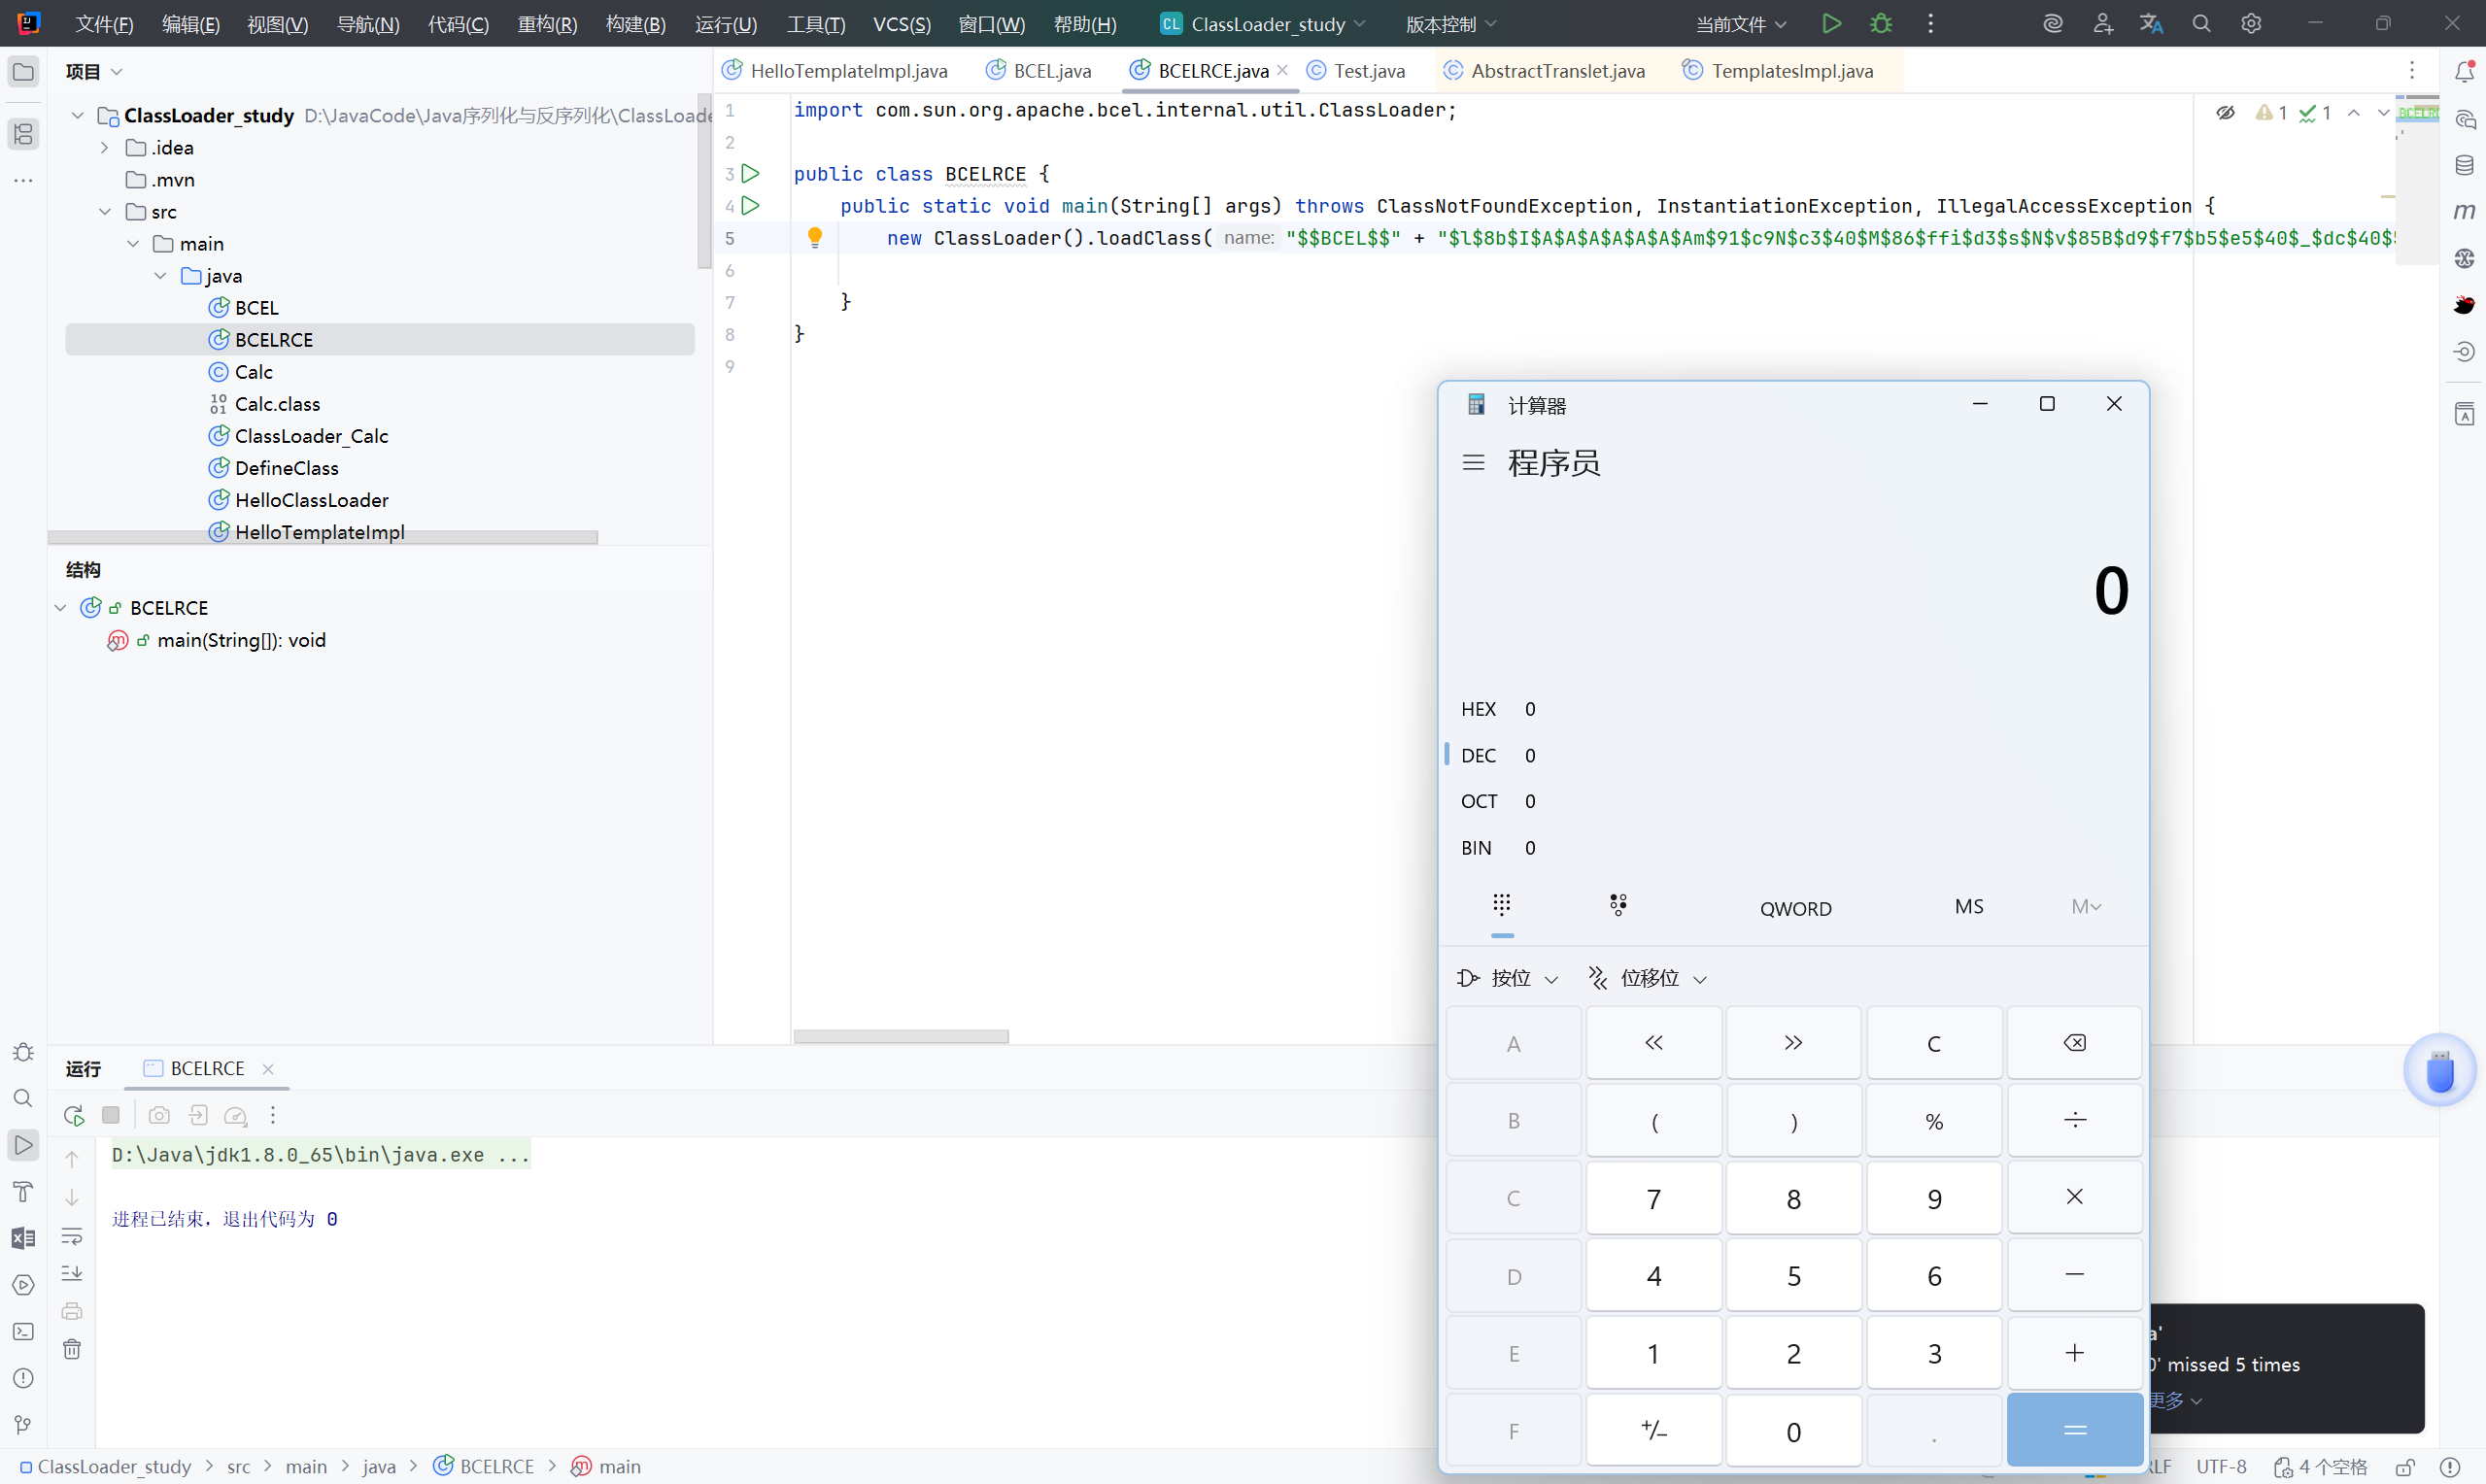This screenshot has width=2486, height=1484.
Task: Click the Debug bug icon in top toolbar
Action: pyautogui.click(x=1880, y=23)
